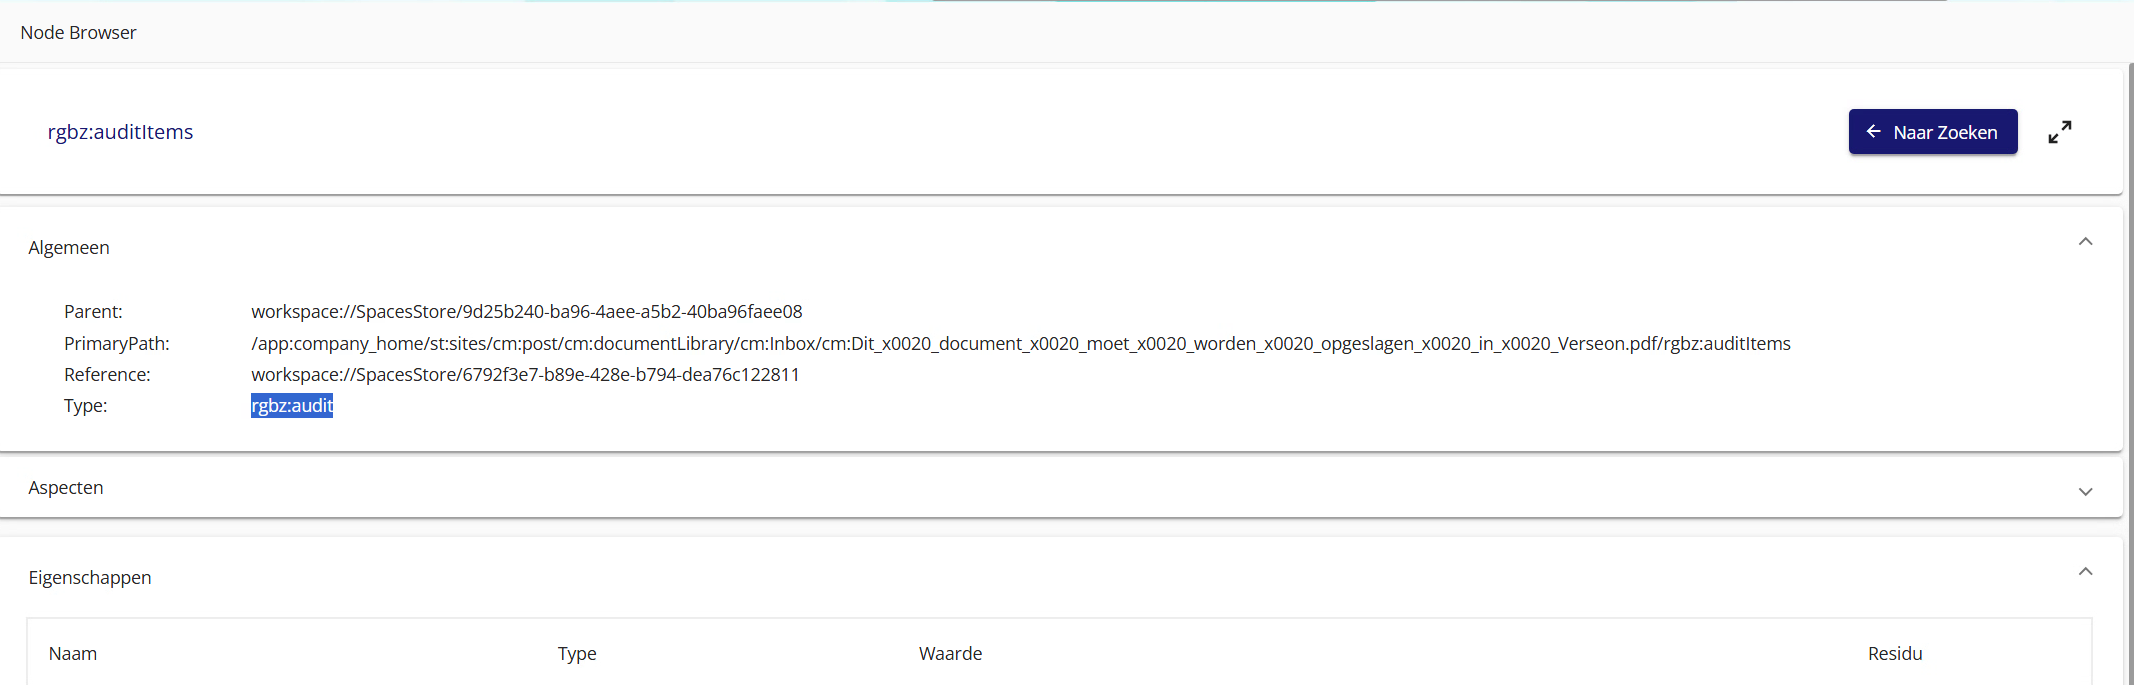Image resolution: width=2134 pixels, height=685 pixels.
Task: Click the Eigenschappen panel title
Action: point(90,578)
